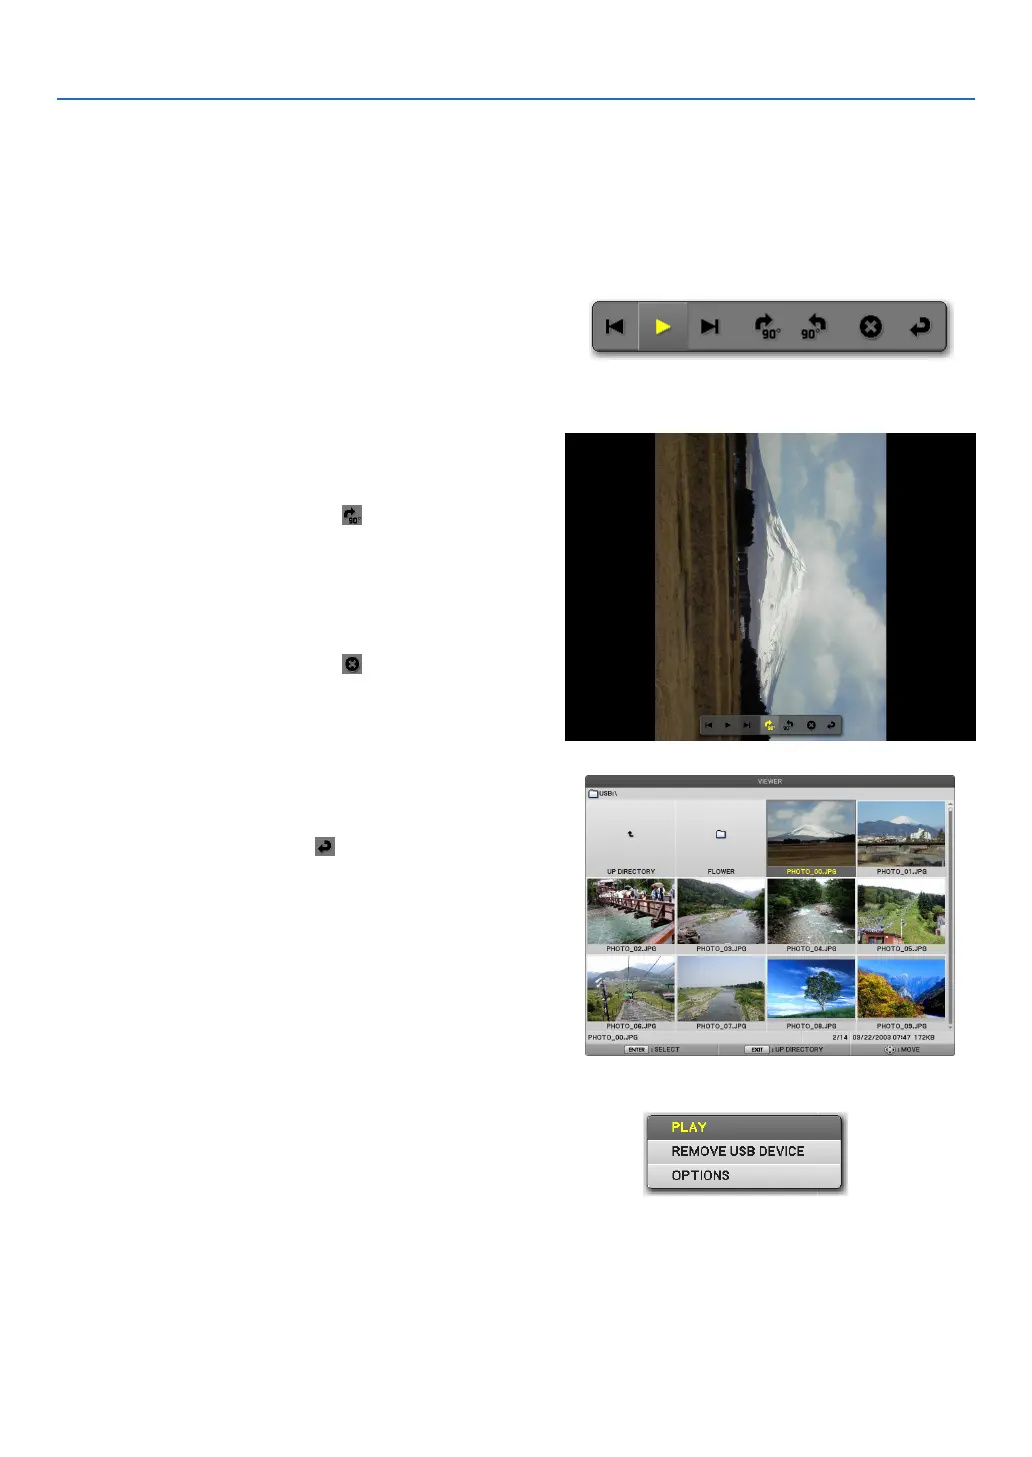Viewport: 1032px width, 1457px height.
Task: Choose OPTIONS from the popup menu
Action: (744, 1176)
